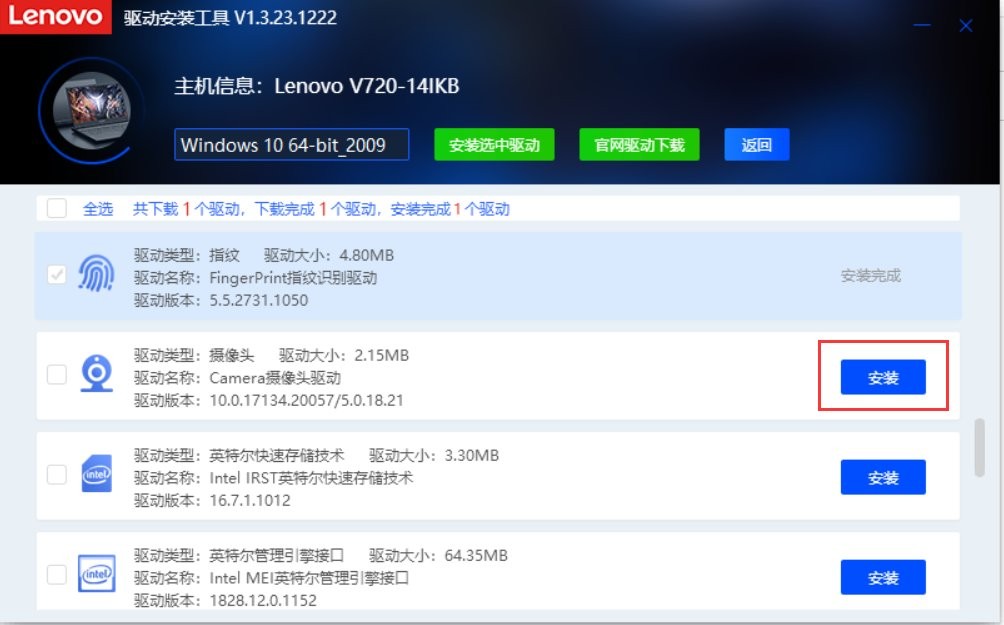Click the 驱动安装工具 V1.3.23.1222 title

pyautogui.click(x=231, y=17)
